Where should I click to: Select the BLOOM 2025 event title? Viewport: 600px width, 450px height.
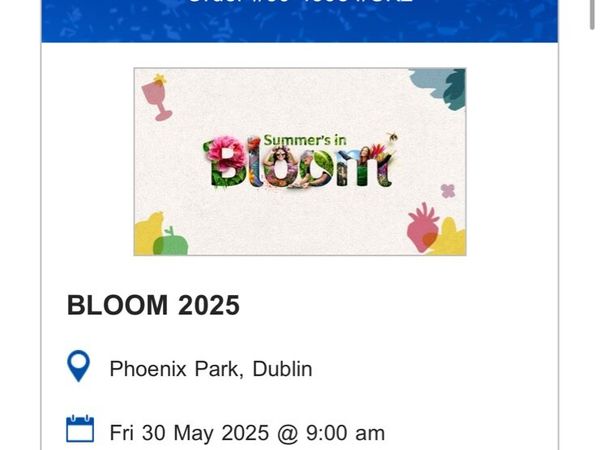153,305
